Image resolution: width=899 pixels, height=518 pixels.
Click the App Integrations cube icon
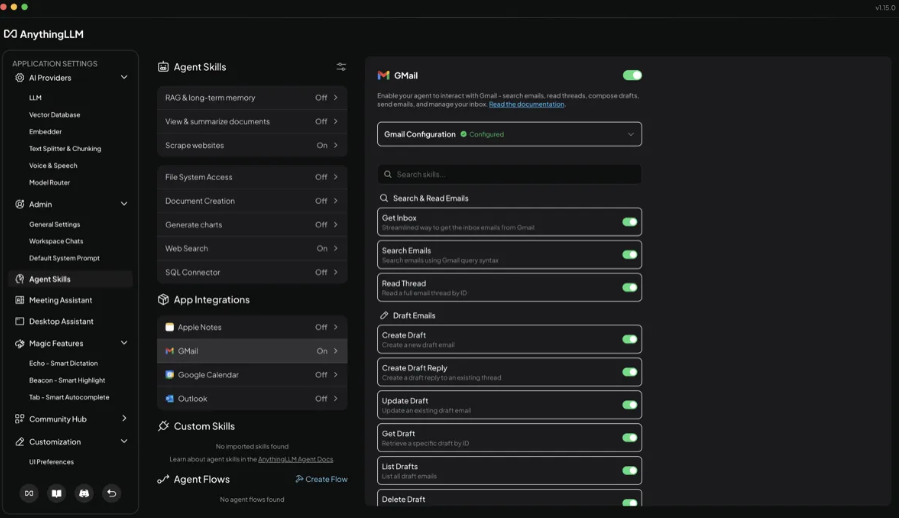coord(163,299)
